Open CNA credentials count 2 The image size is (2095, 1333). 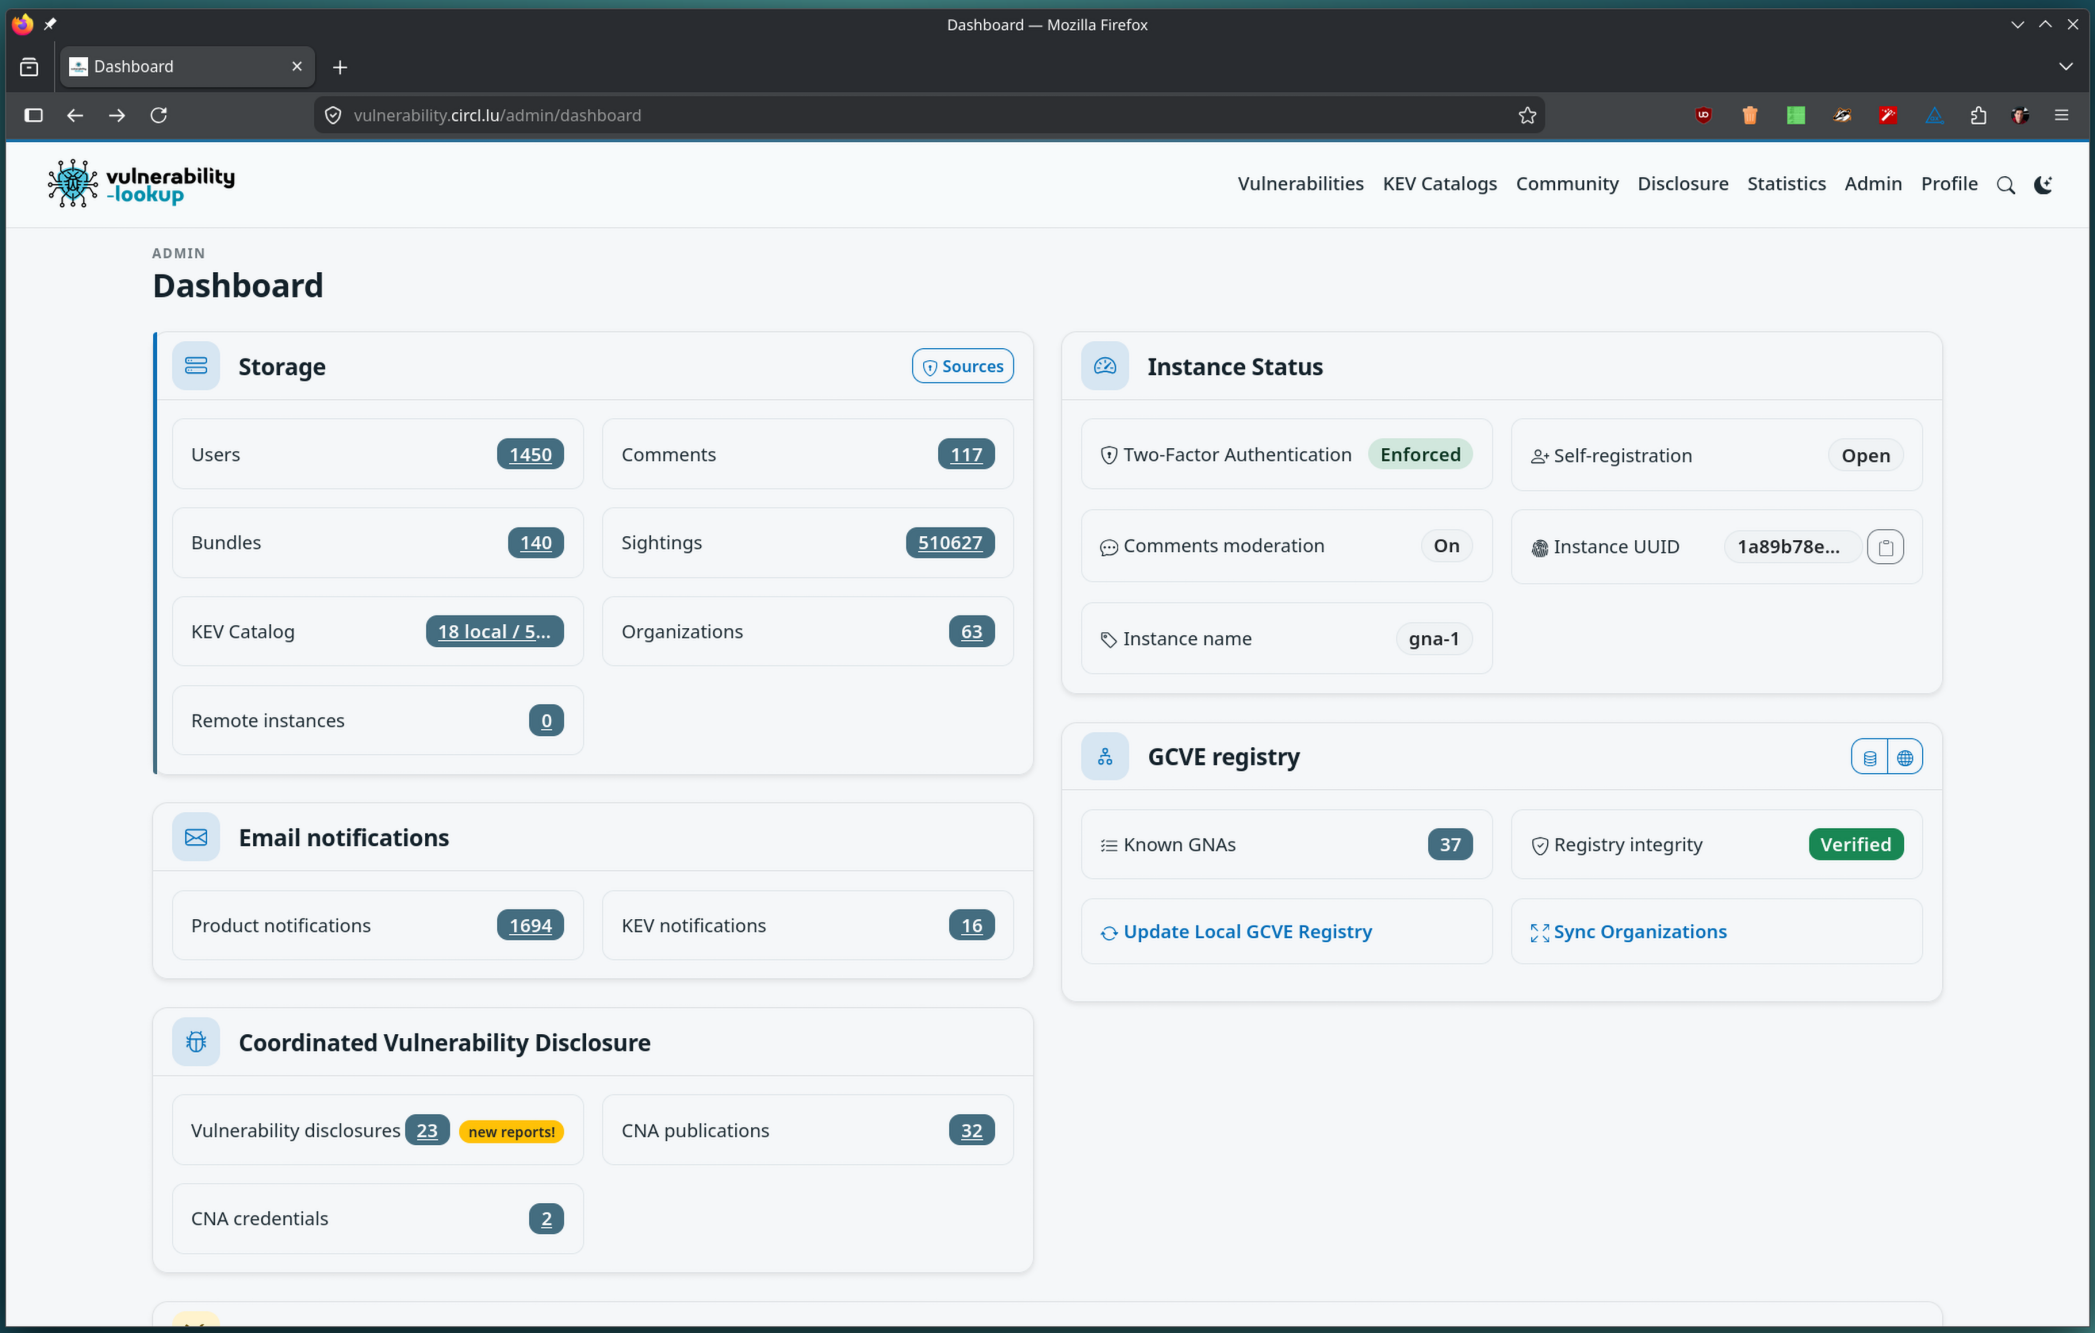pos(546,1218)
